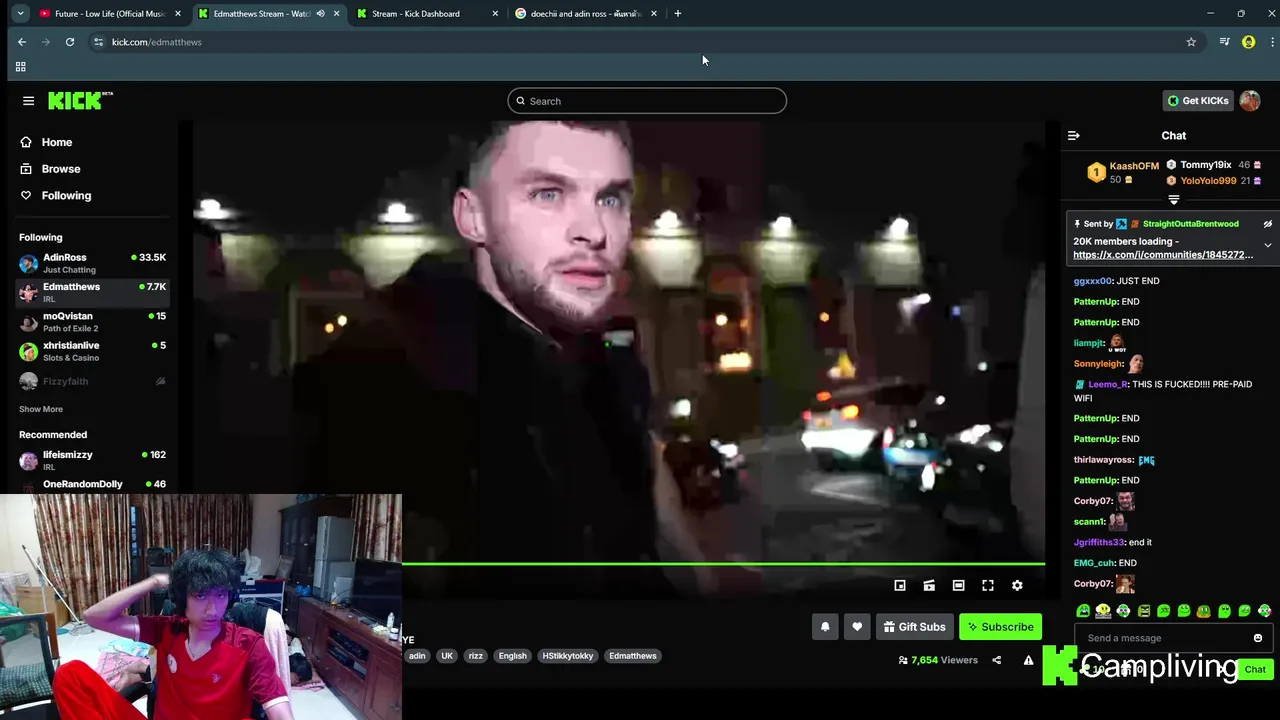Open xhristianlive channel in the sidebar
This screenshot has width=1280, height=720.
coord(92,351)
